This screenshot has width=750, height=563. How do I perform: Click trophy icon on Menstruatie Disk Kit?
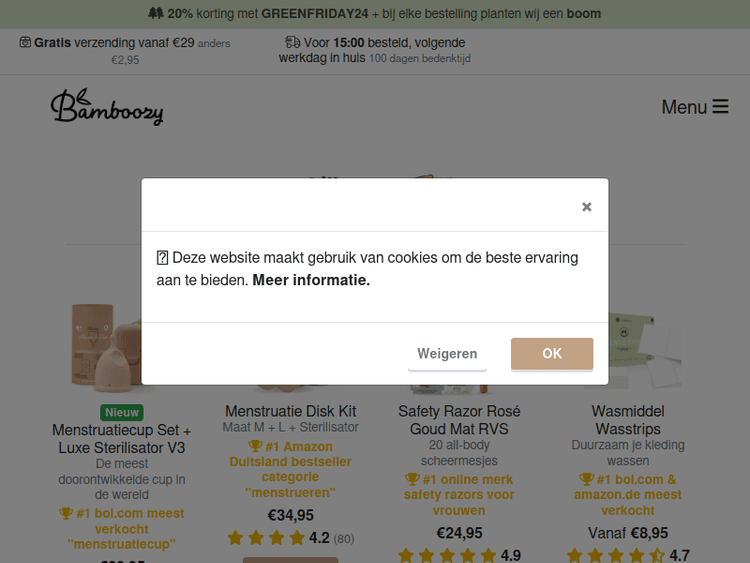tap(255, 446)
